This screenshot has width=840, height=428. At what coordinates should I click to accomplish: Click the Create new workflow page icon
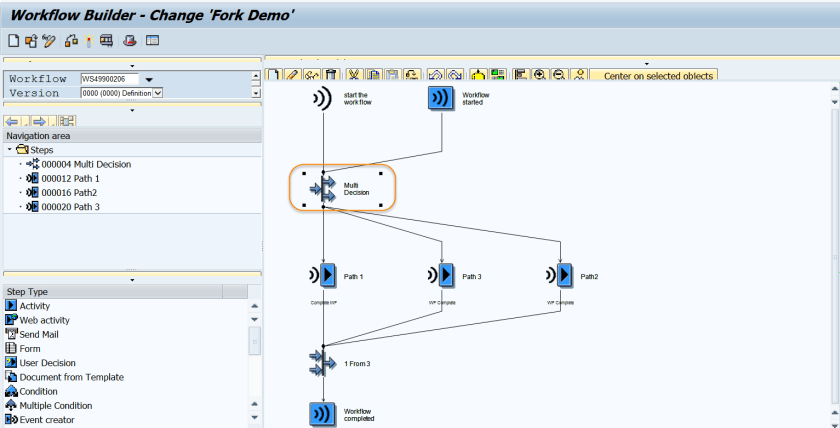click(x=14, y=41)
